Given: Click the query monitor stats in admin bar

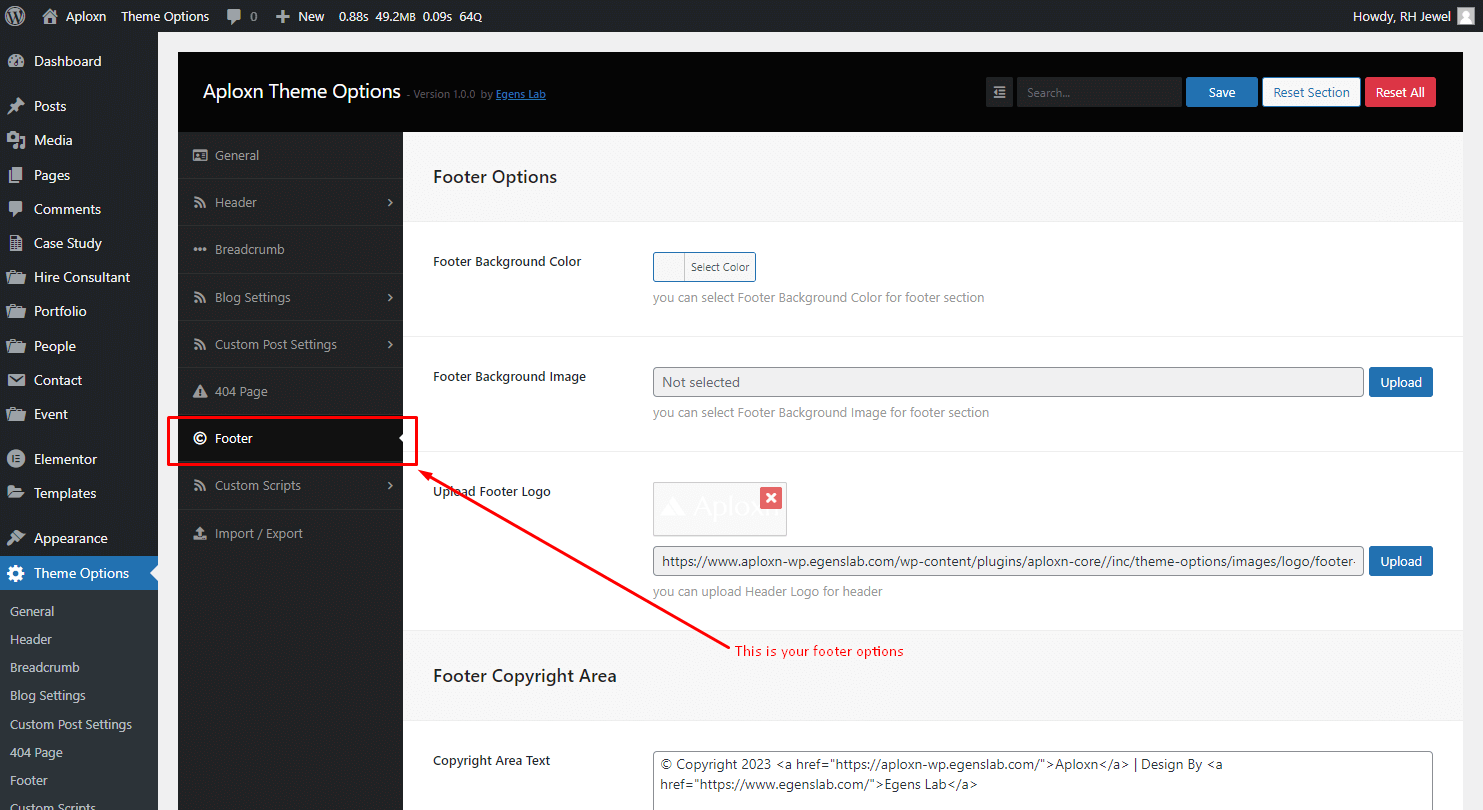Looking at the screenshot, I should pos(410,16).
